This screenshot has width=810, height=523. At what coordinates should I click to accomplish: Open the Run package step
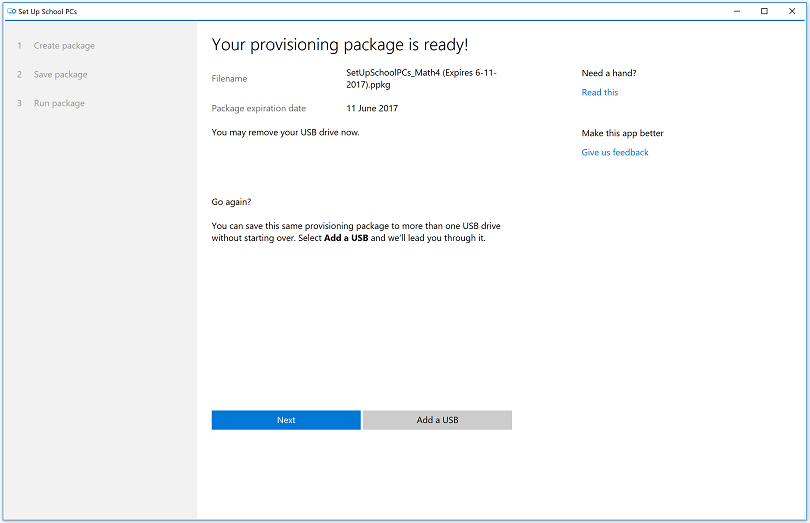[59, 104]
